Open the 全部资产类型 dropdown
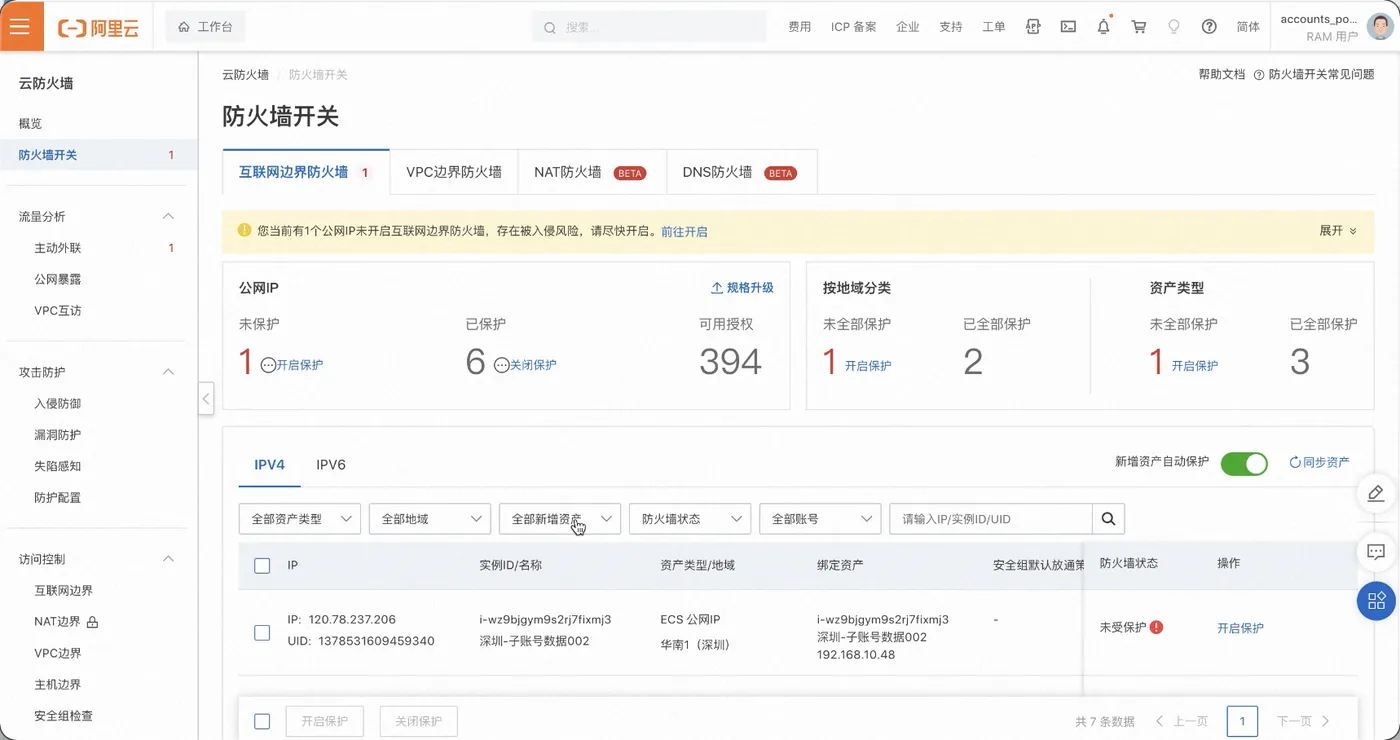Screen dimensions: 1400x740 (300, 519)
